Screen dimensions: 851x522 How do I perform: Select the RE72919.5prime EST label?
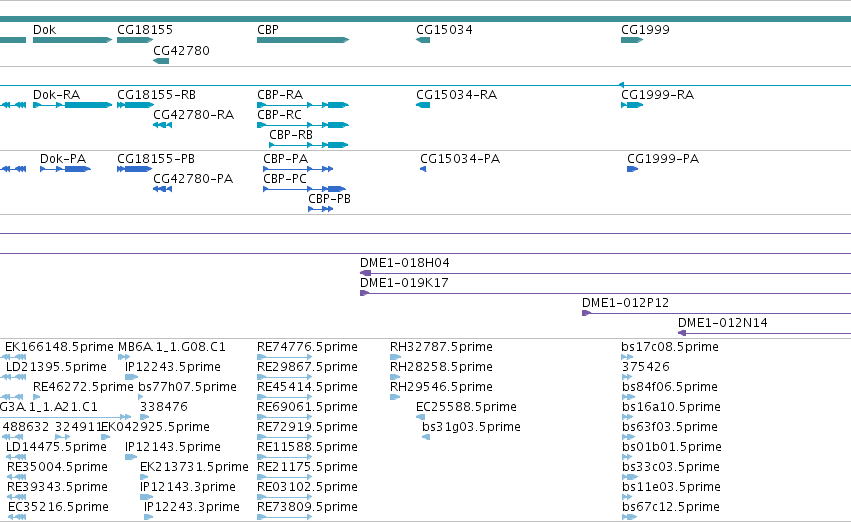click(x=307, y=427)
